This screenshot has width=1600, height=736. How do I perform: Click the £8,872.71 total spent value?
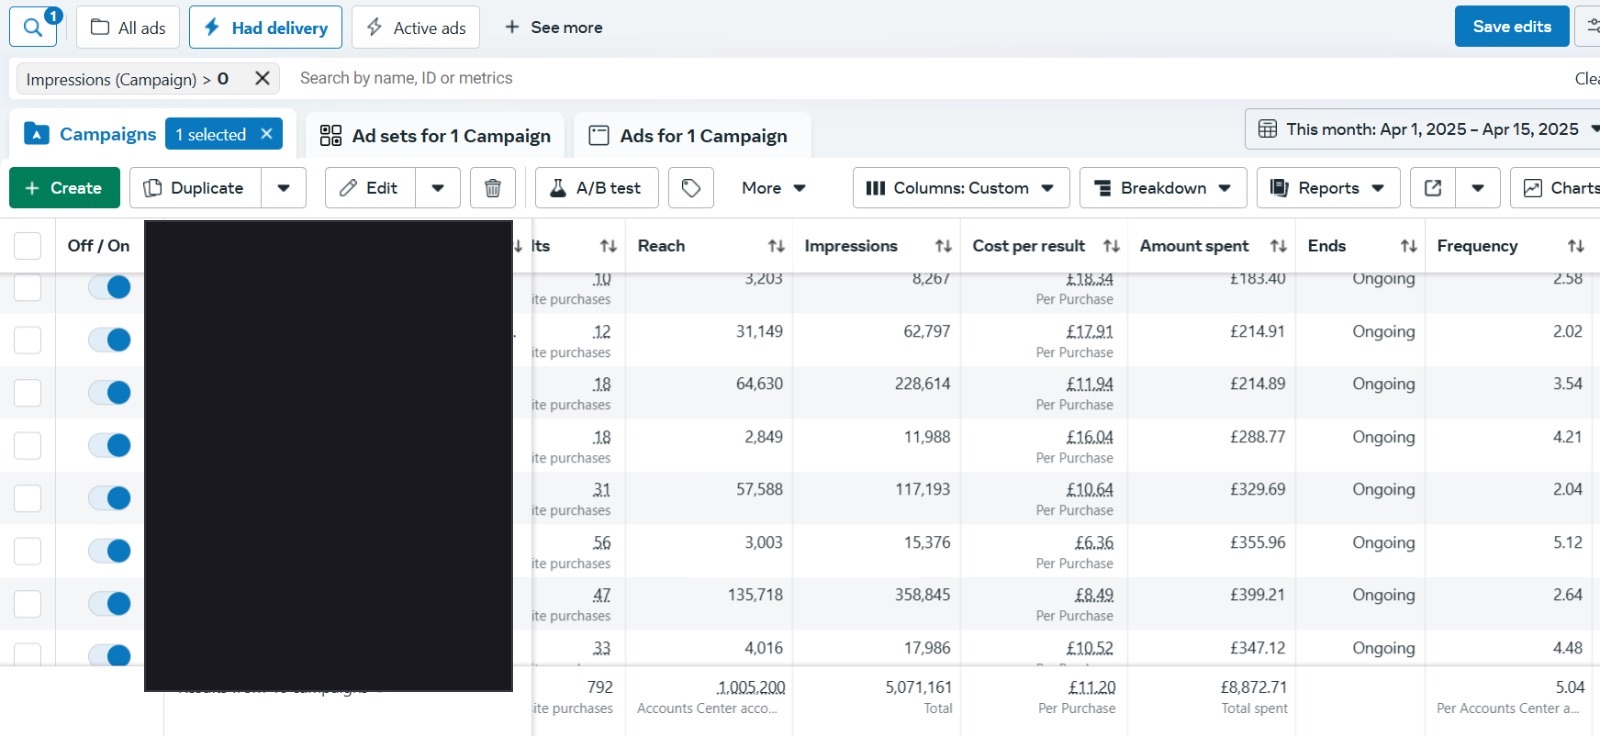1253,688
